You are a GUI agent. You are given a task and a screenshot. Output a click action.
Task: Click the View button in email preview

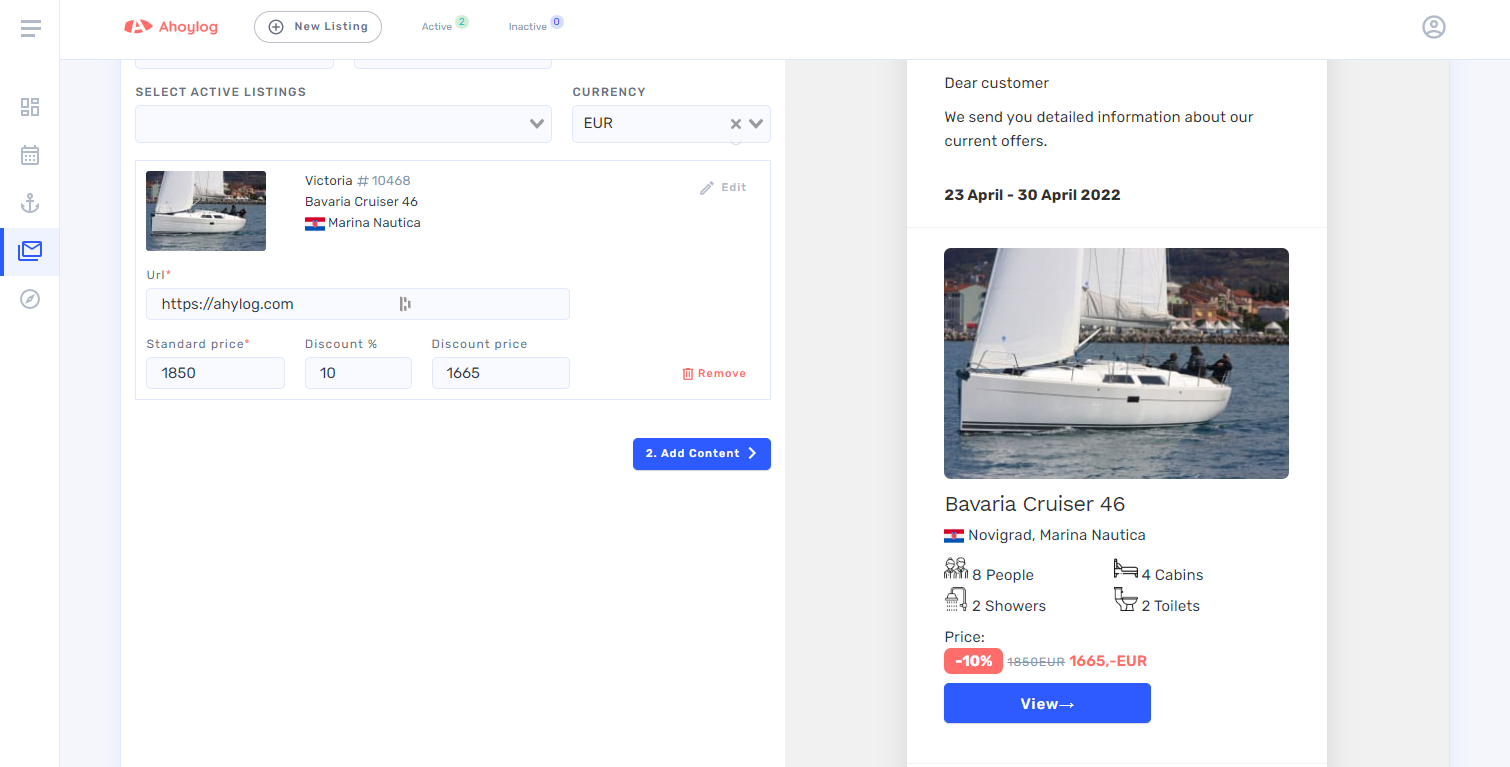tap(1047, 703)
